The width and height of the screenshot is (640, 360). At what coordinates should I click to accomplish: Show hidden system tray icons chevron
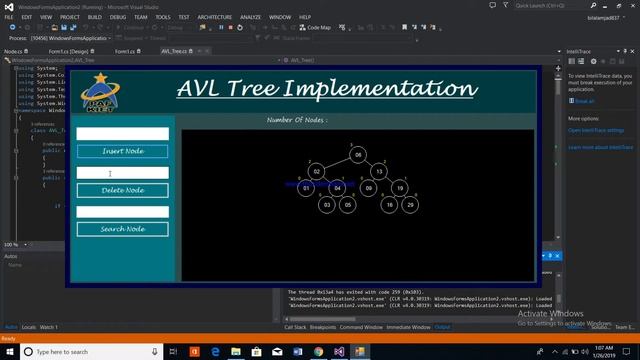click(554, 351)
